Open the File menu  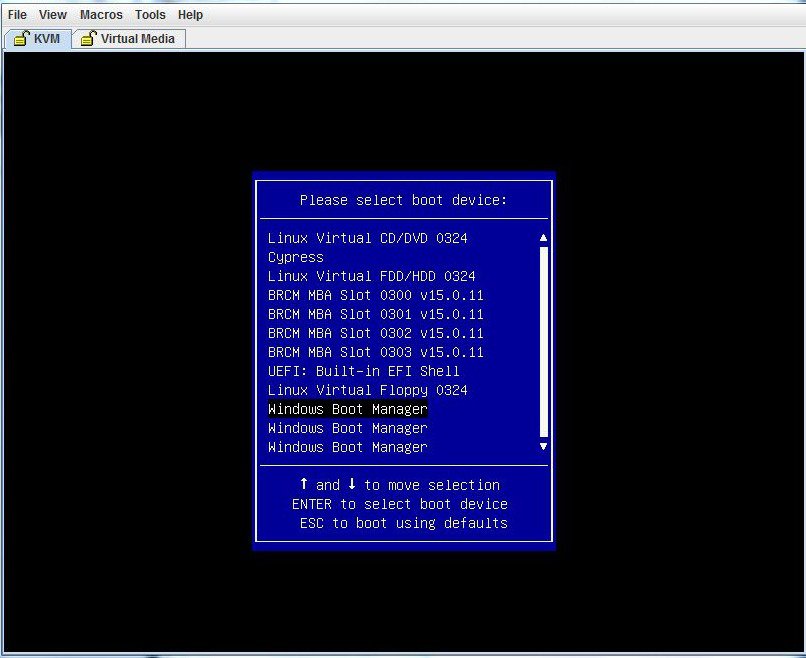tap(17, 15)
